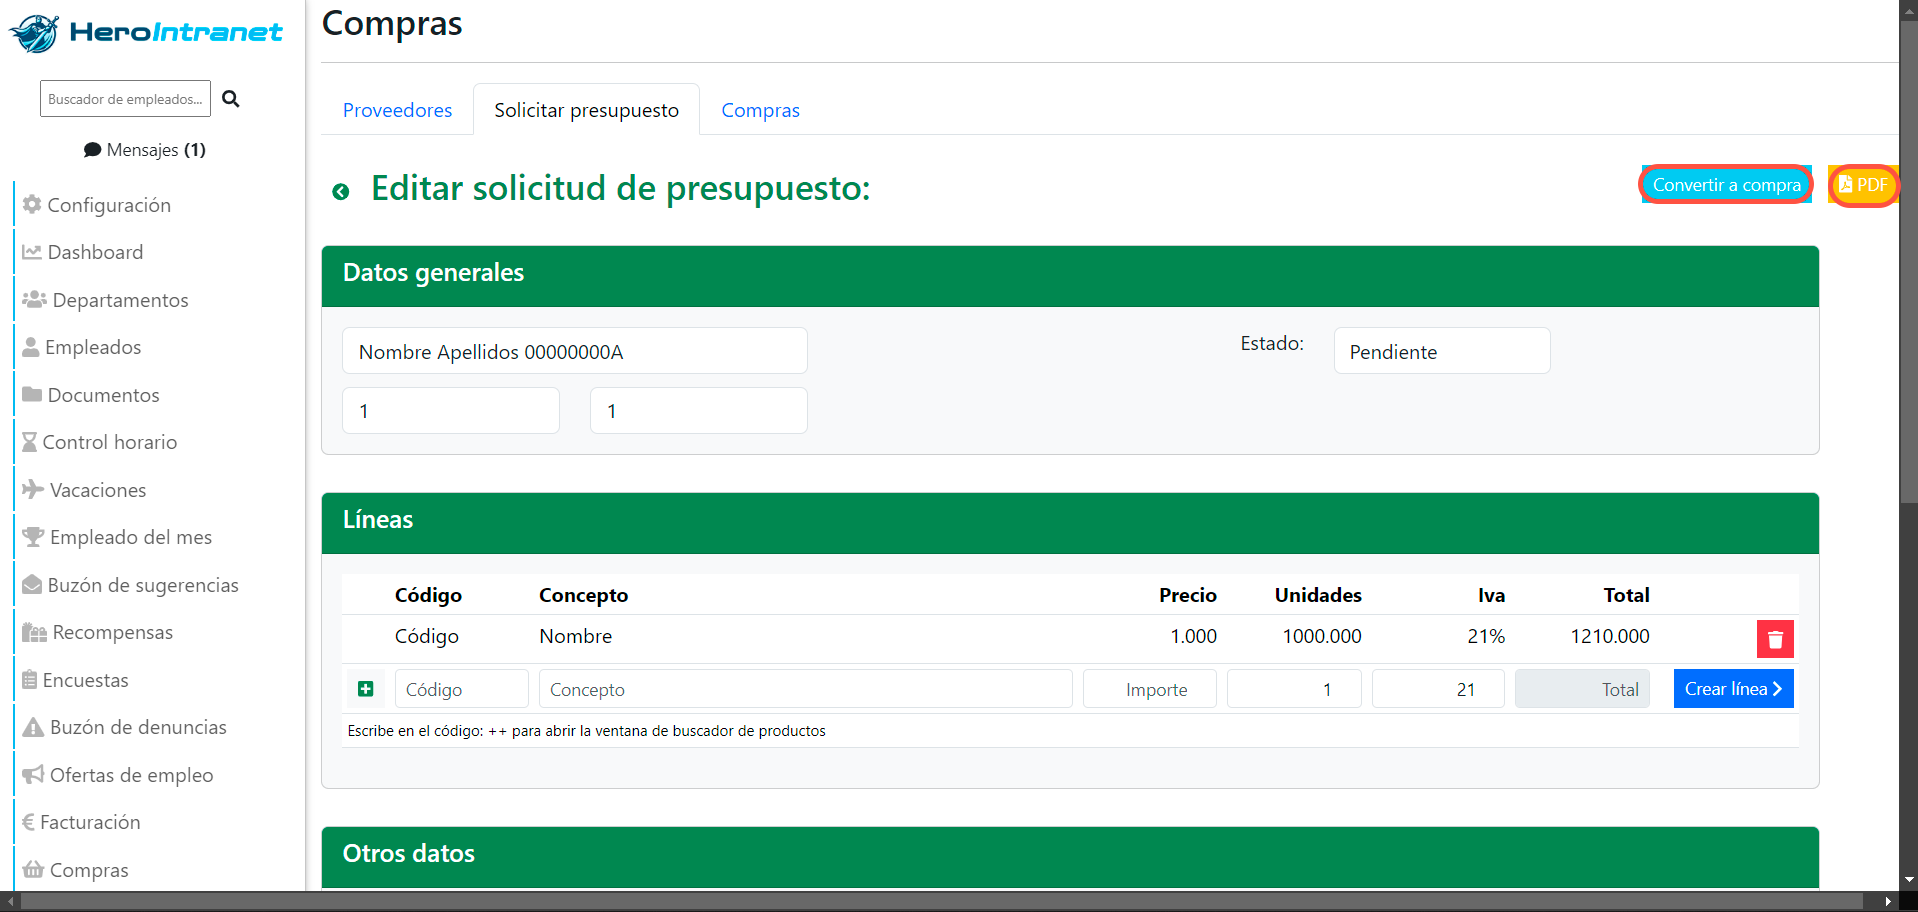This screenshot has height=912, width=1918.
Task: Open the Estado Pendiente dropdown
Action: coord(1442,351)
